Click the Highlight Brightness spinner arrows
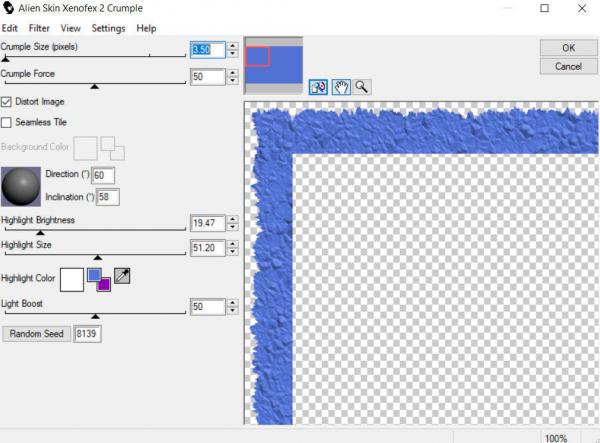600x443 pixels. pyautogui.click(x=233, y=223)
